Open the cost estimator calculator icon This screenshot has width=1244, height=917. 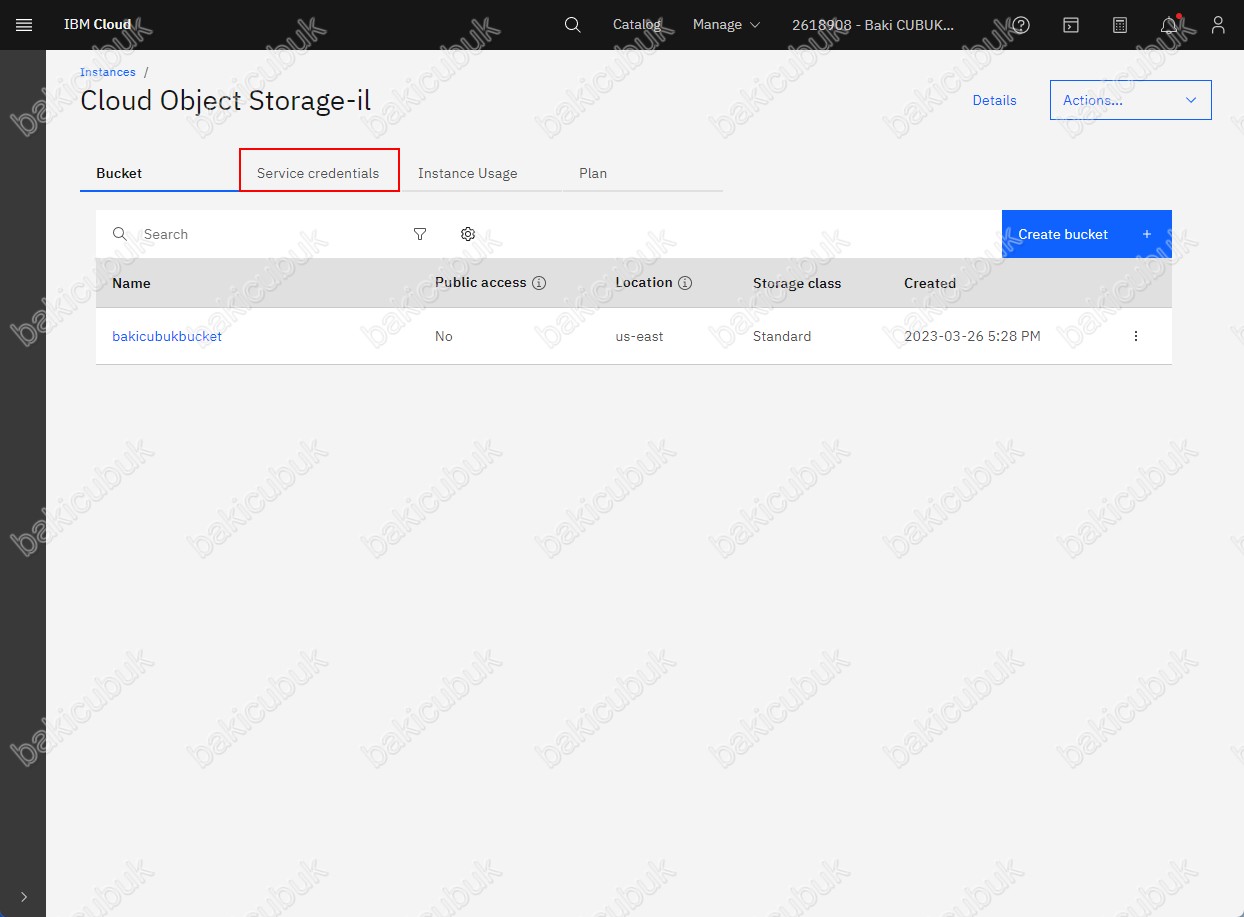pos(1120,25)
